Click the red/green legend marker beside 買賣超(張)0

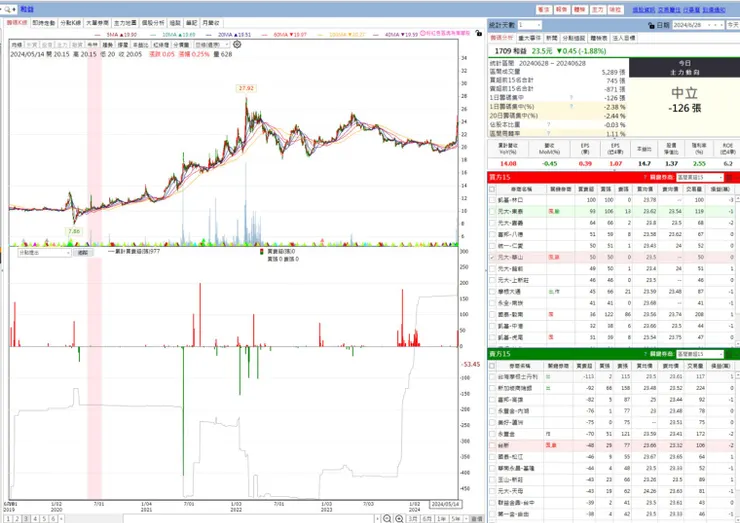[262, 252]
